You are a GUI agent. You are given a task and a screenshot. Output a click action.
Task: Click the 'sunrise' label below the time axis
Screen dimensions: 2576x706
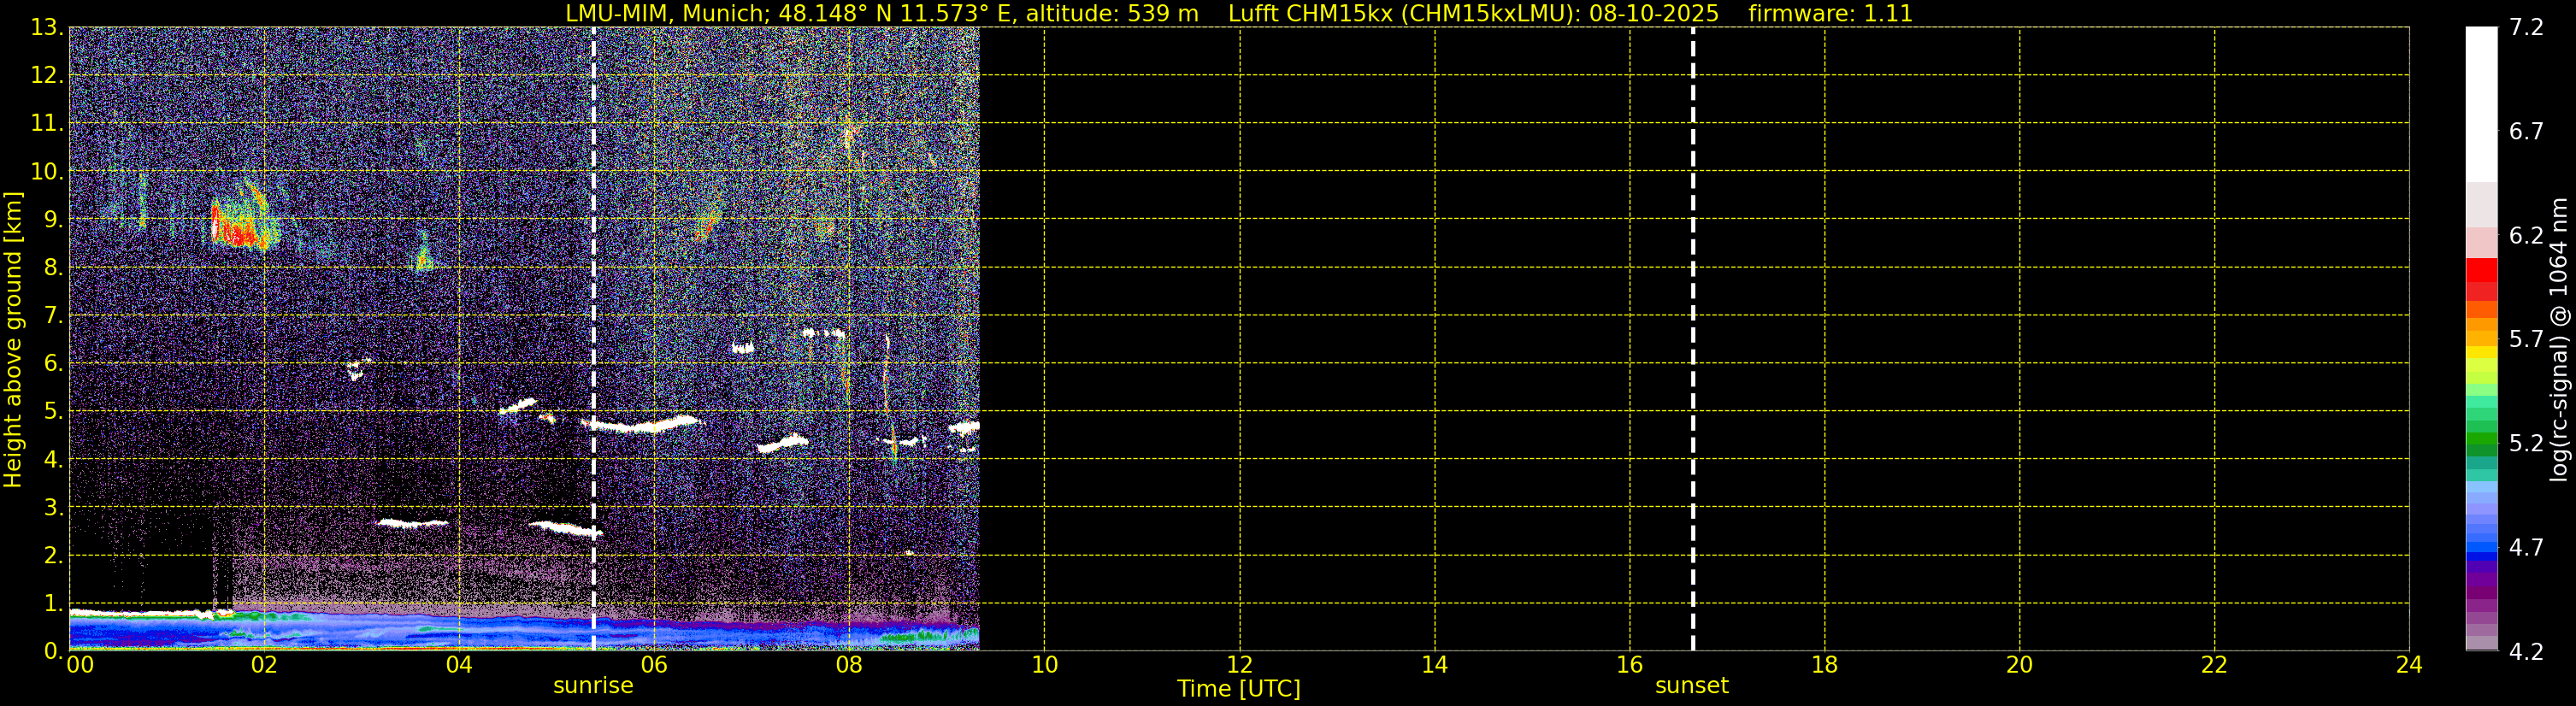pos(593,686)
